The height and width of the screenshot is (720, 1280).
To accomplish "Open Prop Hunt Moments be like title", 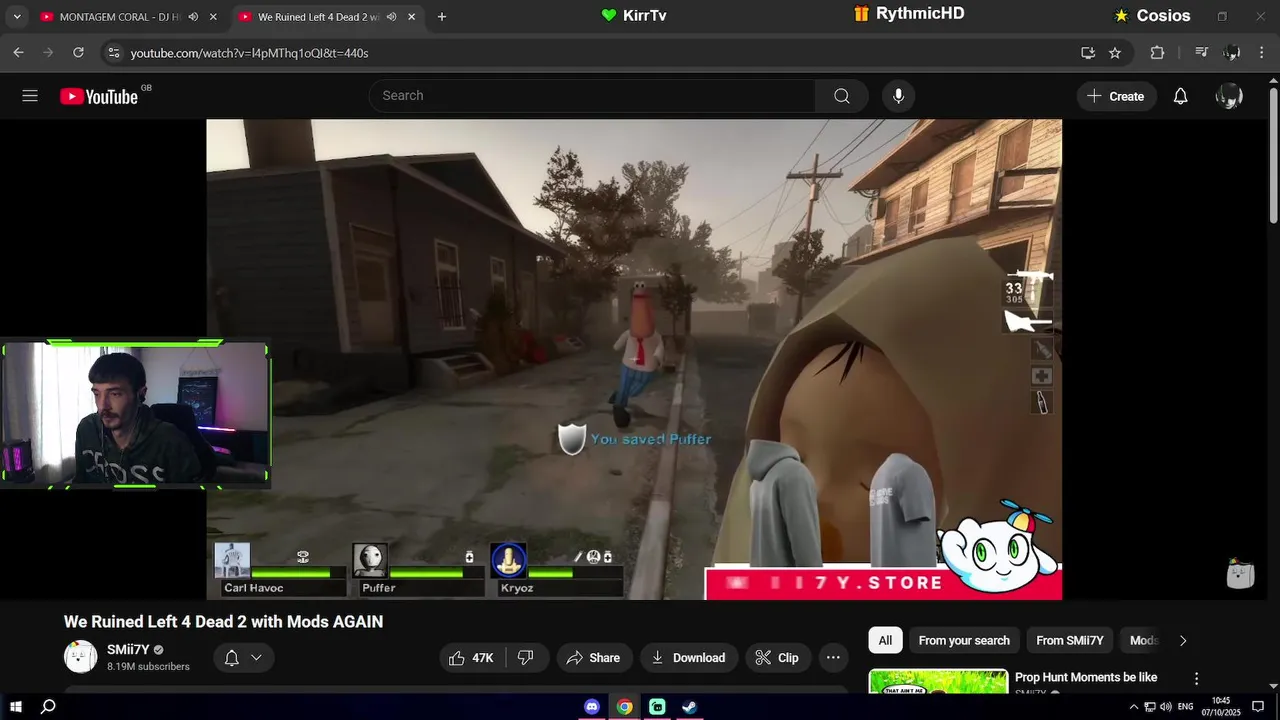I will point(1085,677).
